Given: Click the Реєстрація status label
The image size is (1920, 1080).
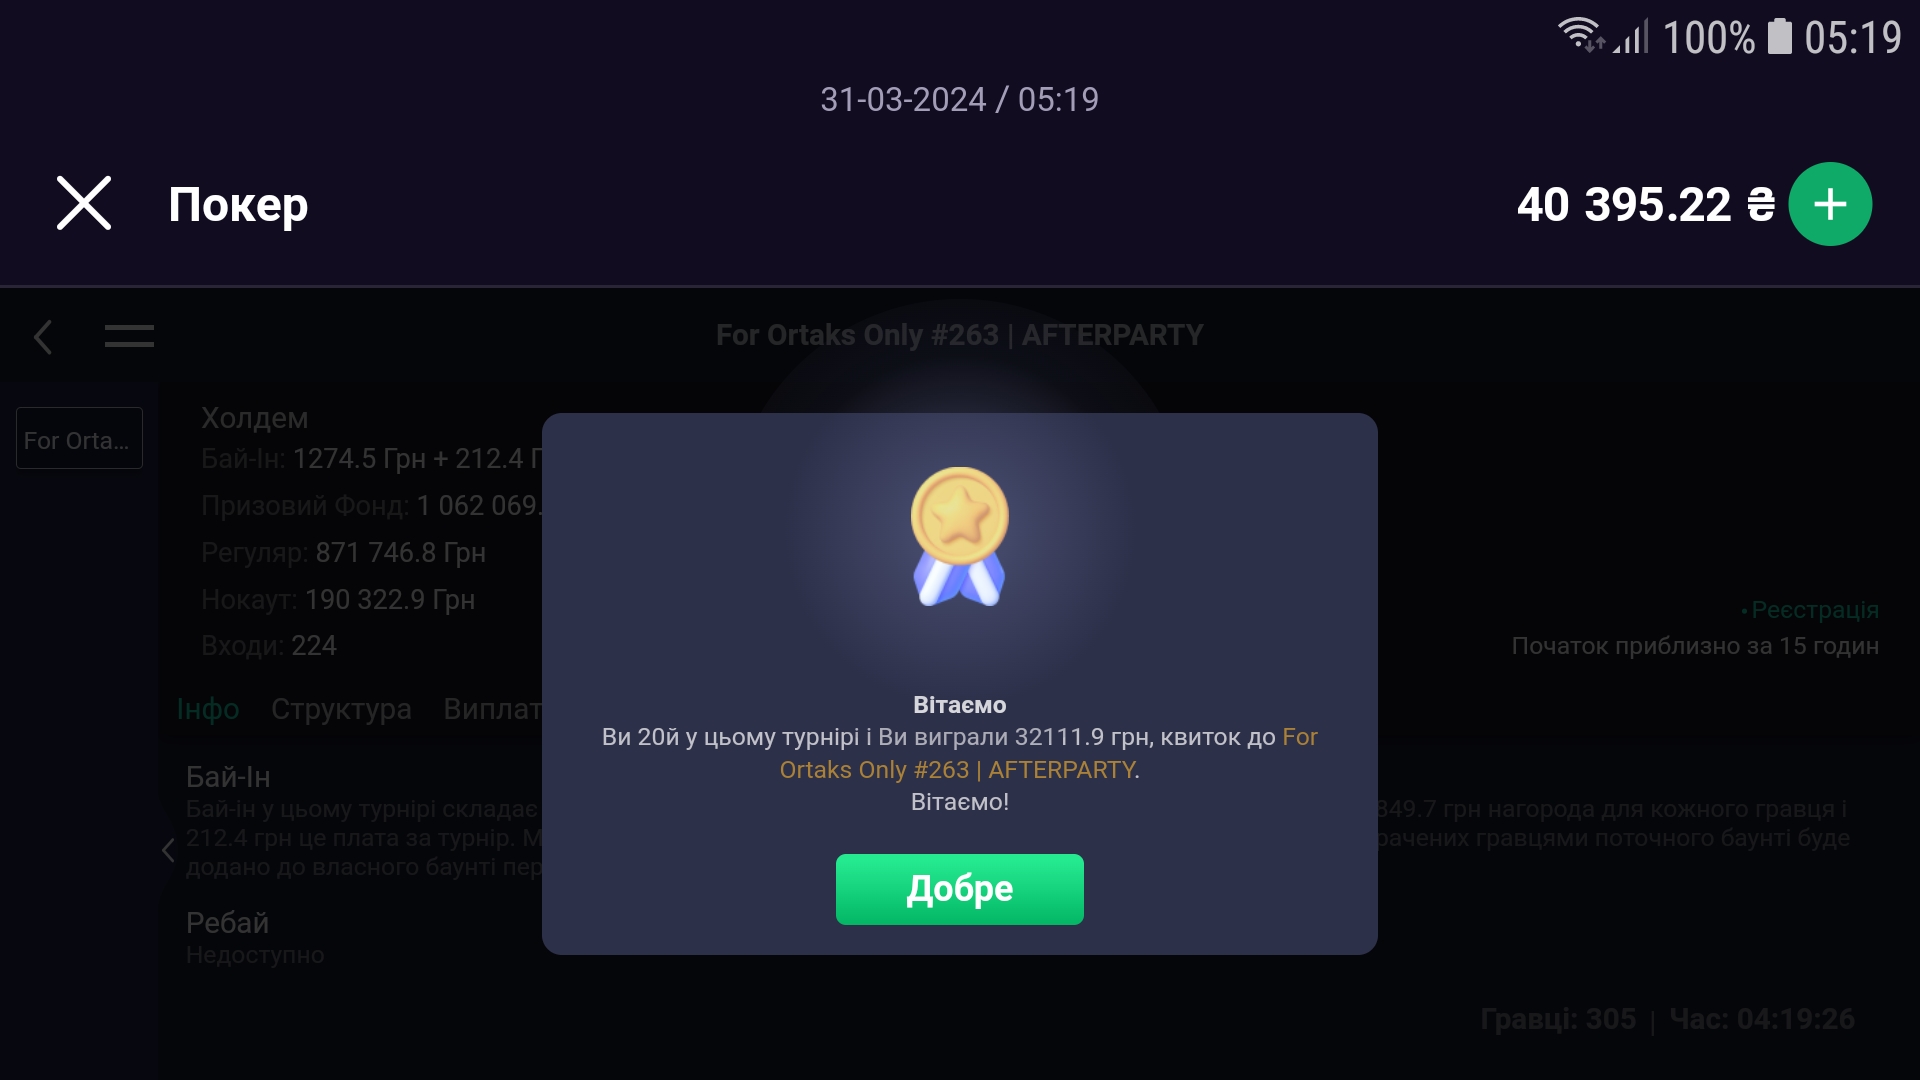Looking at the screenshot, I should 1810,609.
